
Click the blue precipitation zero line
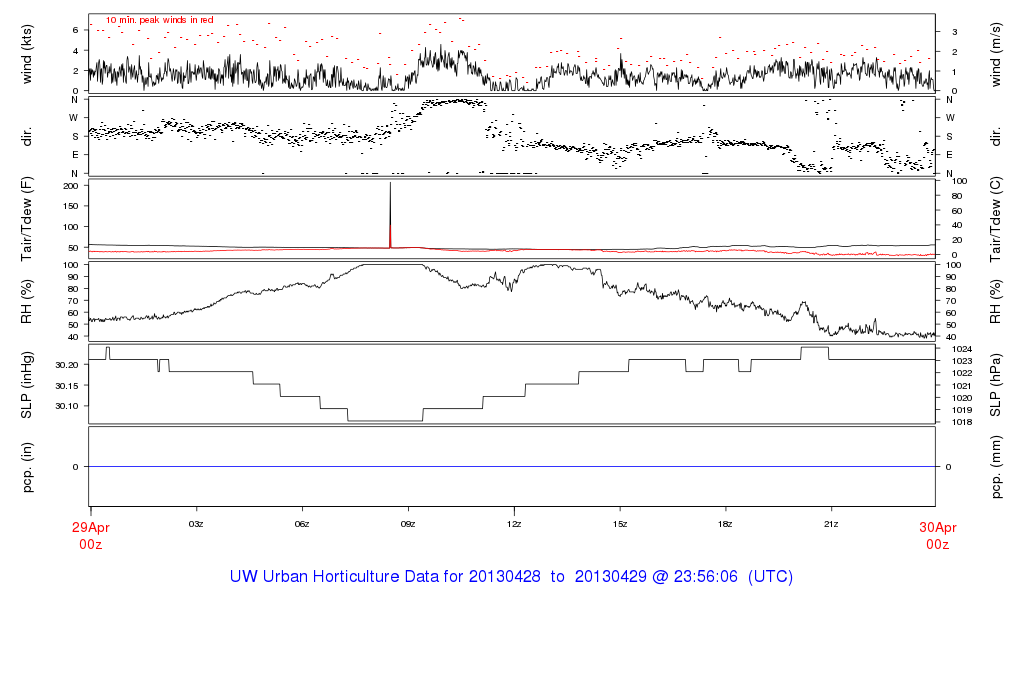(512, 466)
